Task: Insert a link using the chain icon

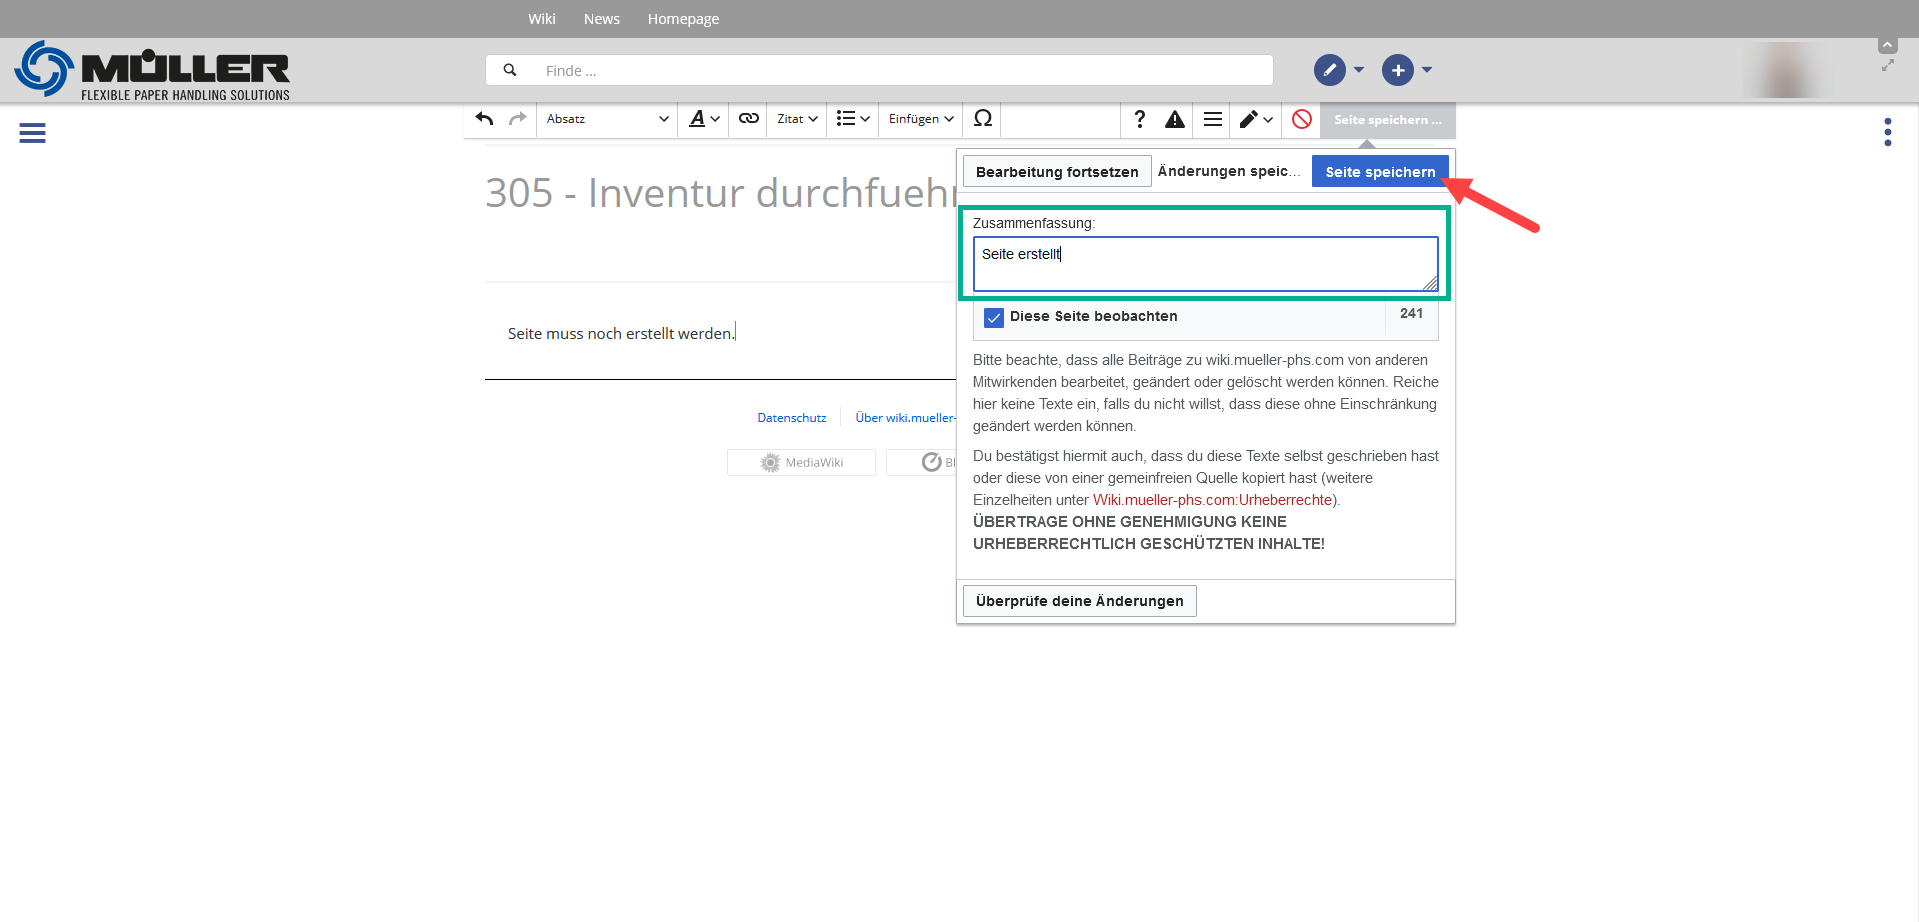Action: point(748,119)
